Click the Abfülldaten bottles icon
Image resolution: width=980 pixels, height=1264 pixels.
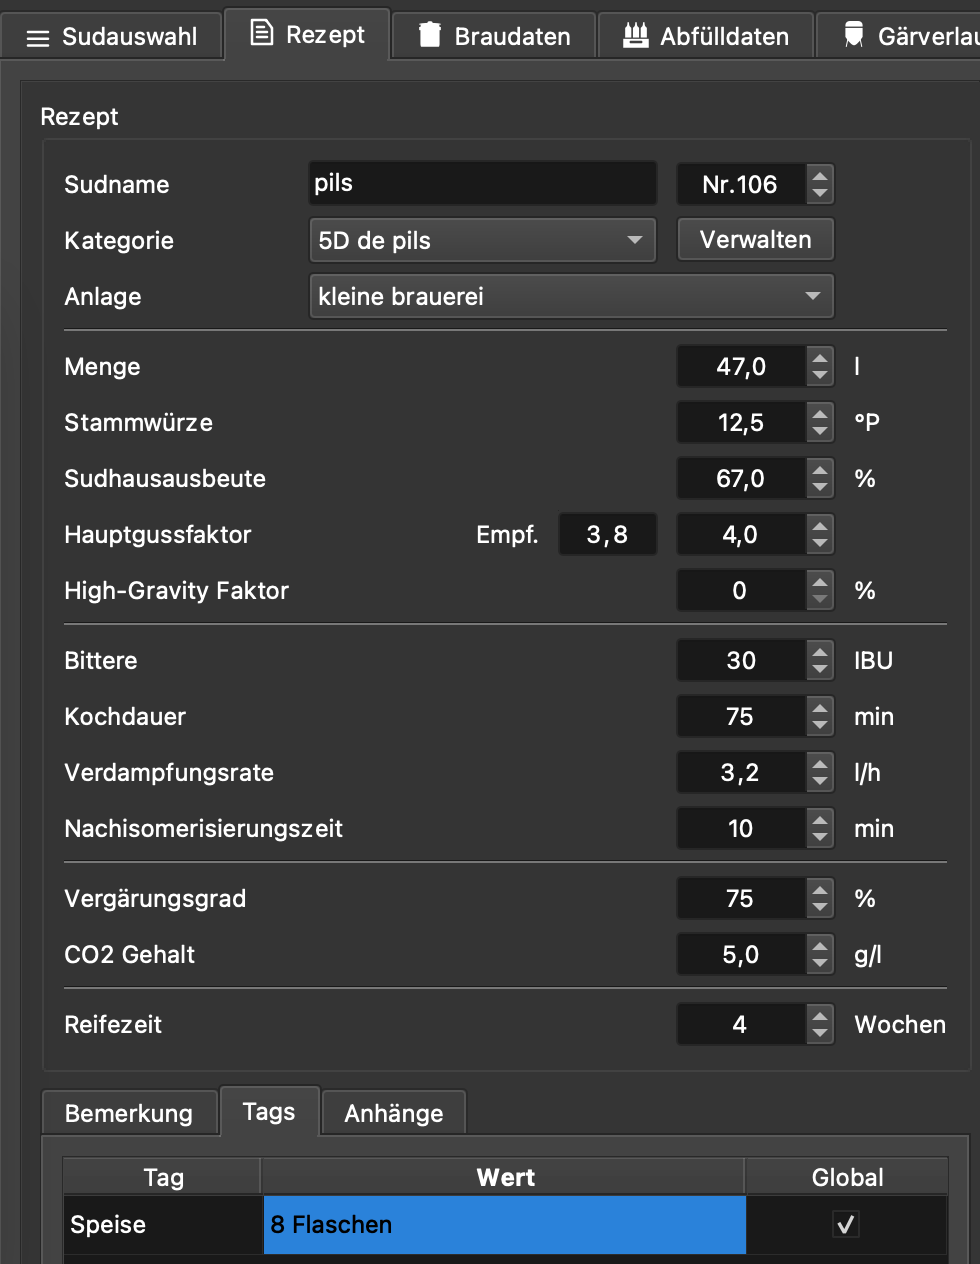635,35
